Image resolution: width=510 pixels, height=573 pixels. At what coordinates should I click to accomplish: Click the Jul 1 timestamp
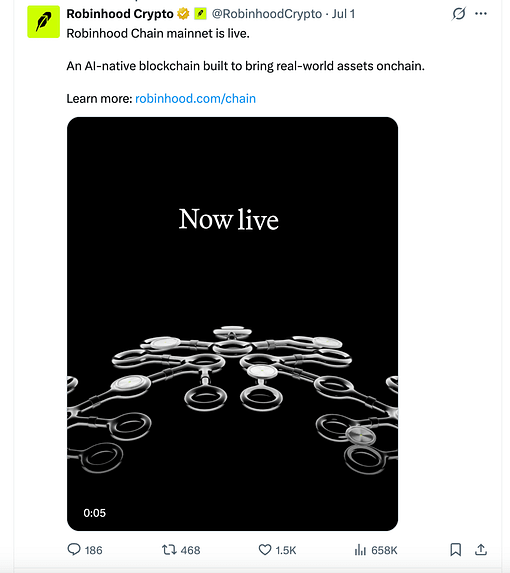click(x=343, y=14)
